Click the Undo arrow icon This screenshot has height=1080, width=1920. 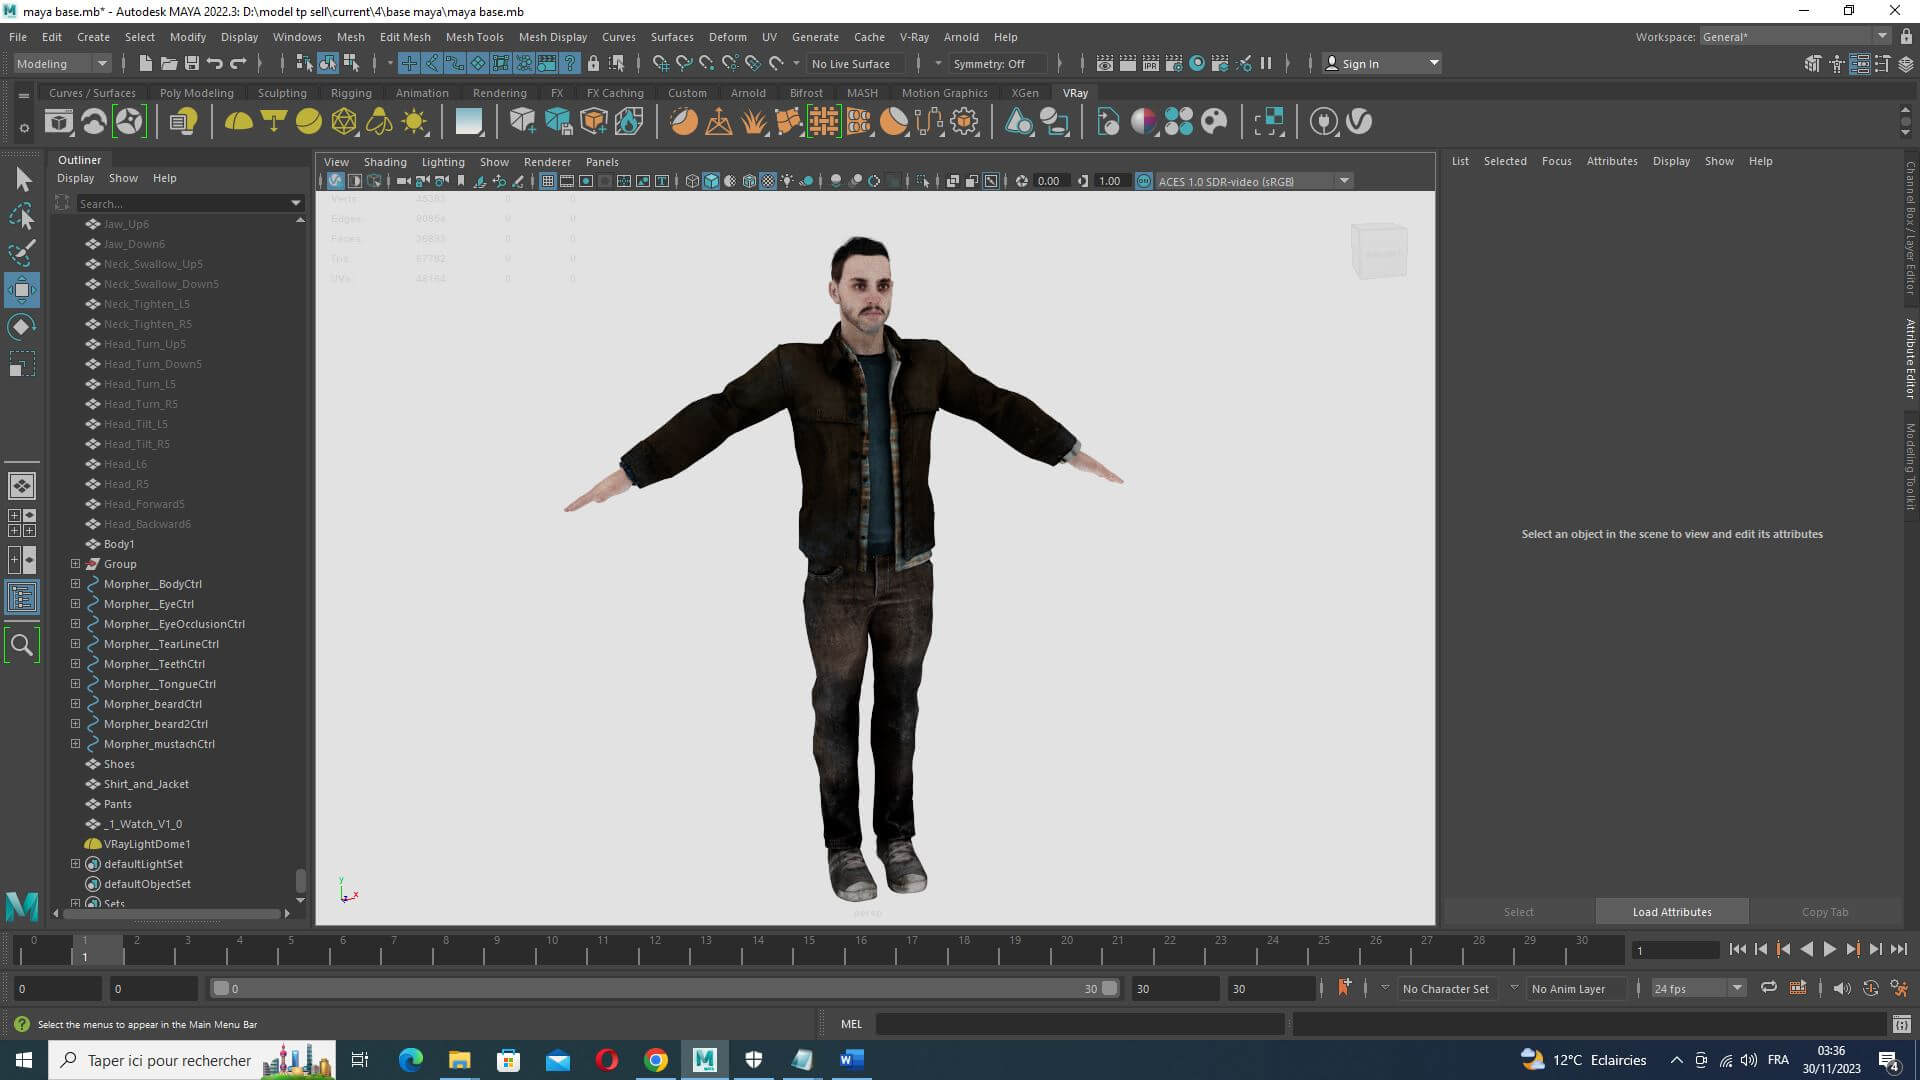coord(215,63)
